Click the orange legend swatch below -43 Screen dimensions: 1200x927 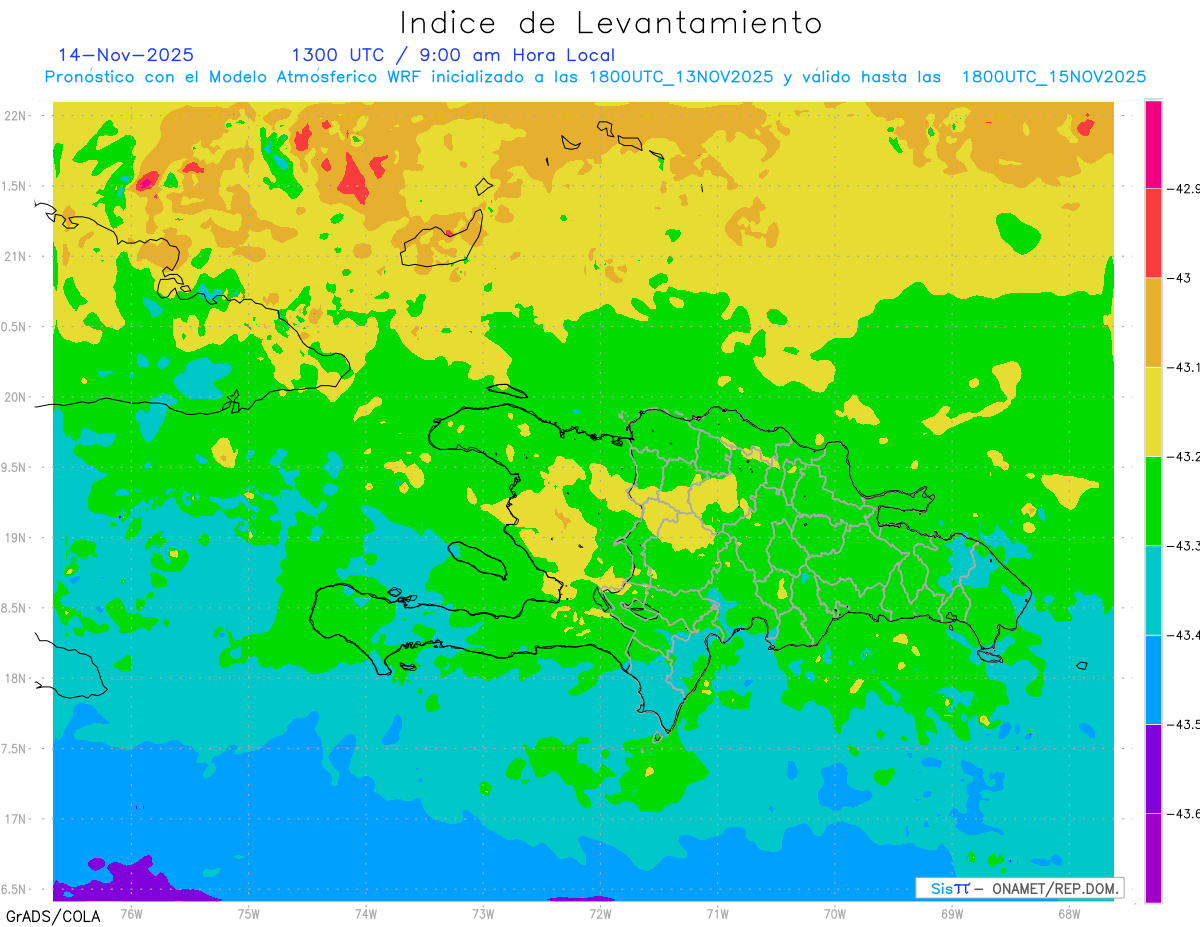1153,322
